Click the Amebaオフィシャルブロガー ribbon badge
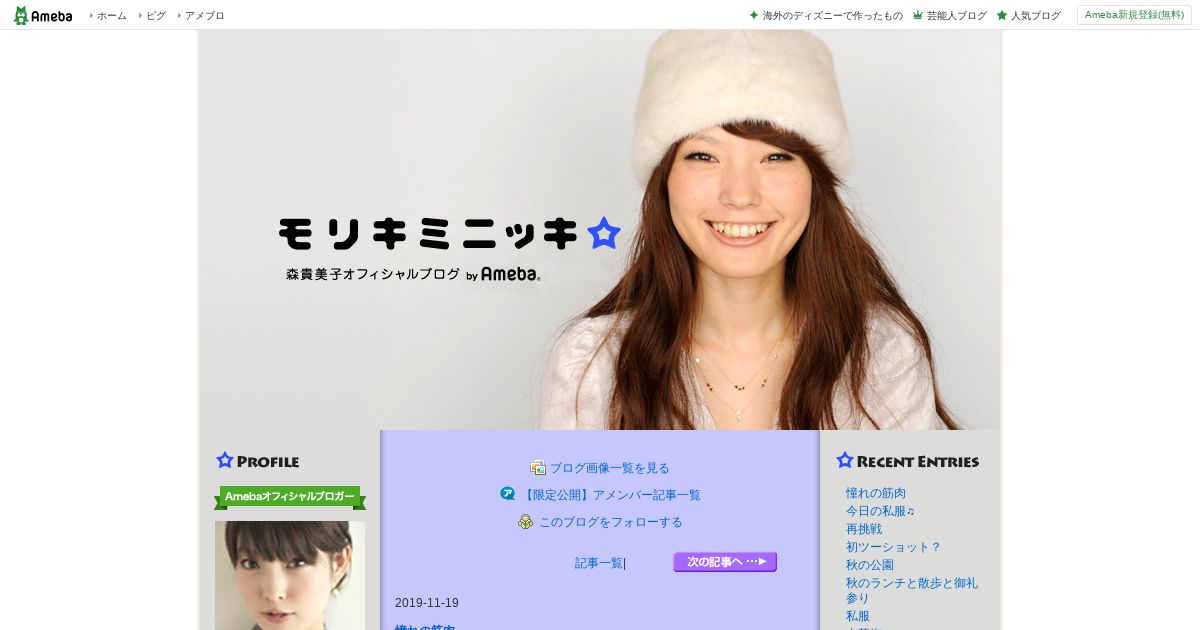This screenshot has width=1200, height=630. point(290,497)
